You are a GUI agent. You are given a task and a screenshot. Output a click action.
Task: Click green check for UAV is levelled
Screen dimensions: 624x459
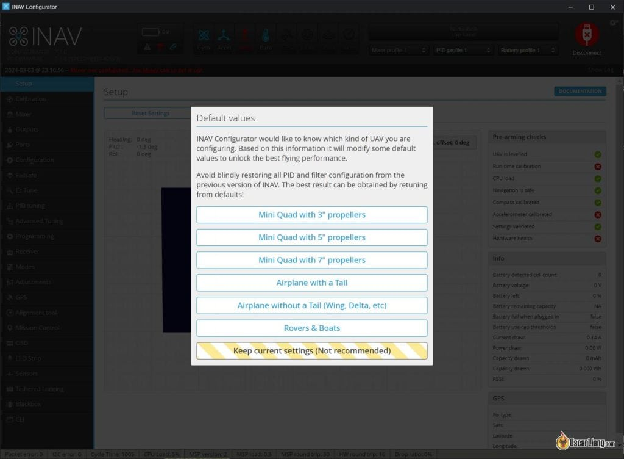point(598,154)
